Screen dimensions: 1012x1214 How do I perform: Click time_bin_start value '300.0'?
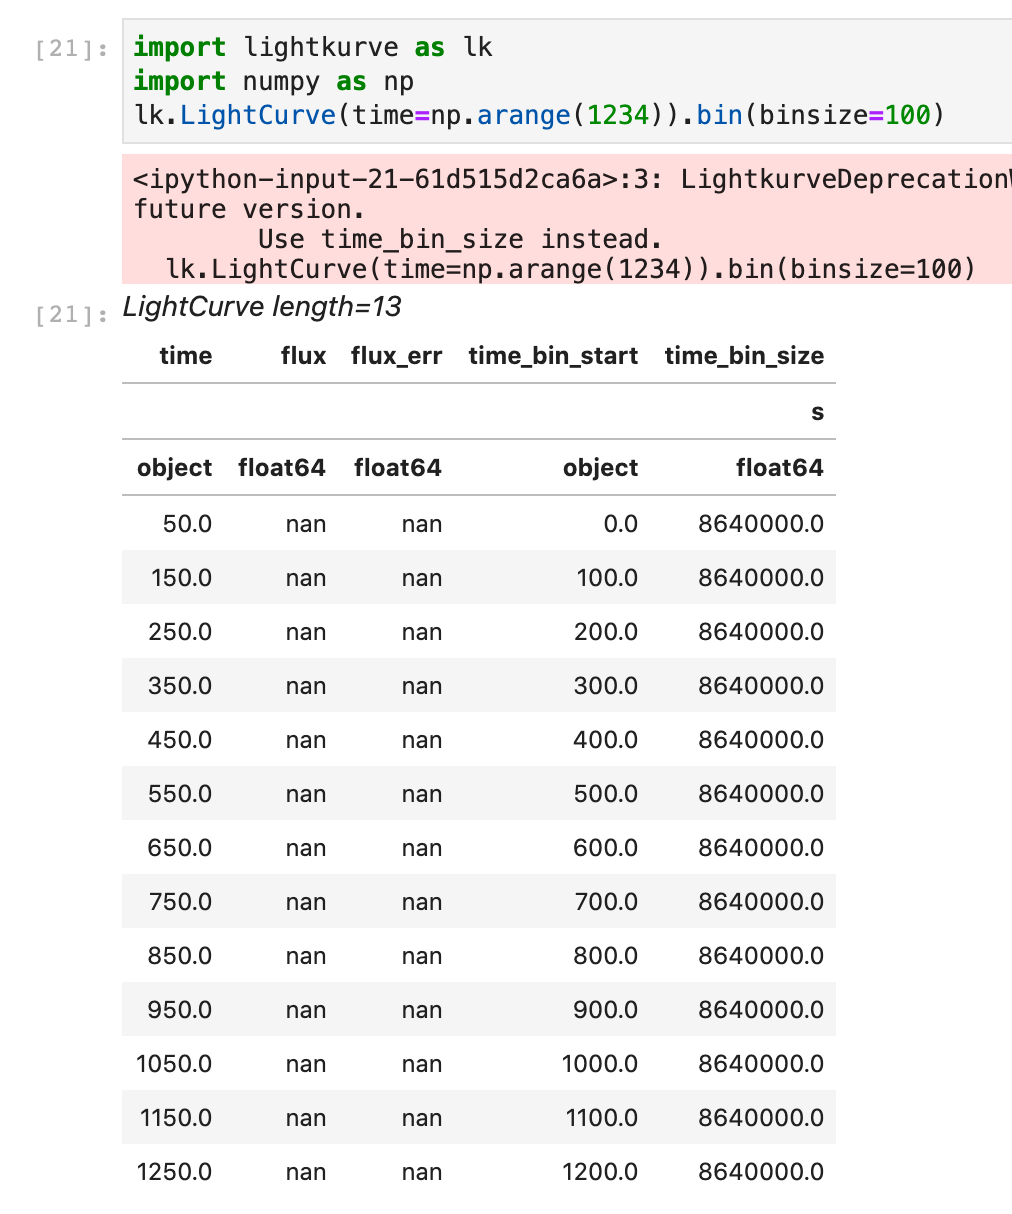tap(607, 686)
